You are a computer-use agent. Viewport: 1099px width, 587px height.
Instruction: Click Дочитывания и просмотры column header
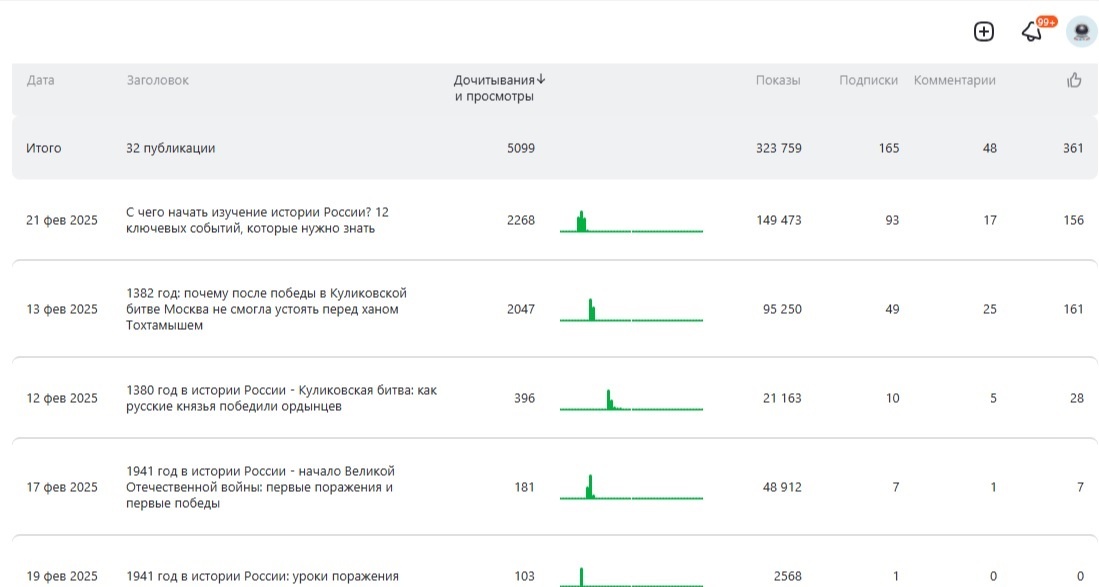494,88
